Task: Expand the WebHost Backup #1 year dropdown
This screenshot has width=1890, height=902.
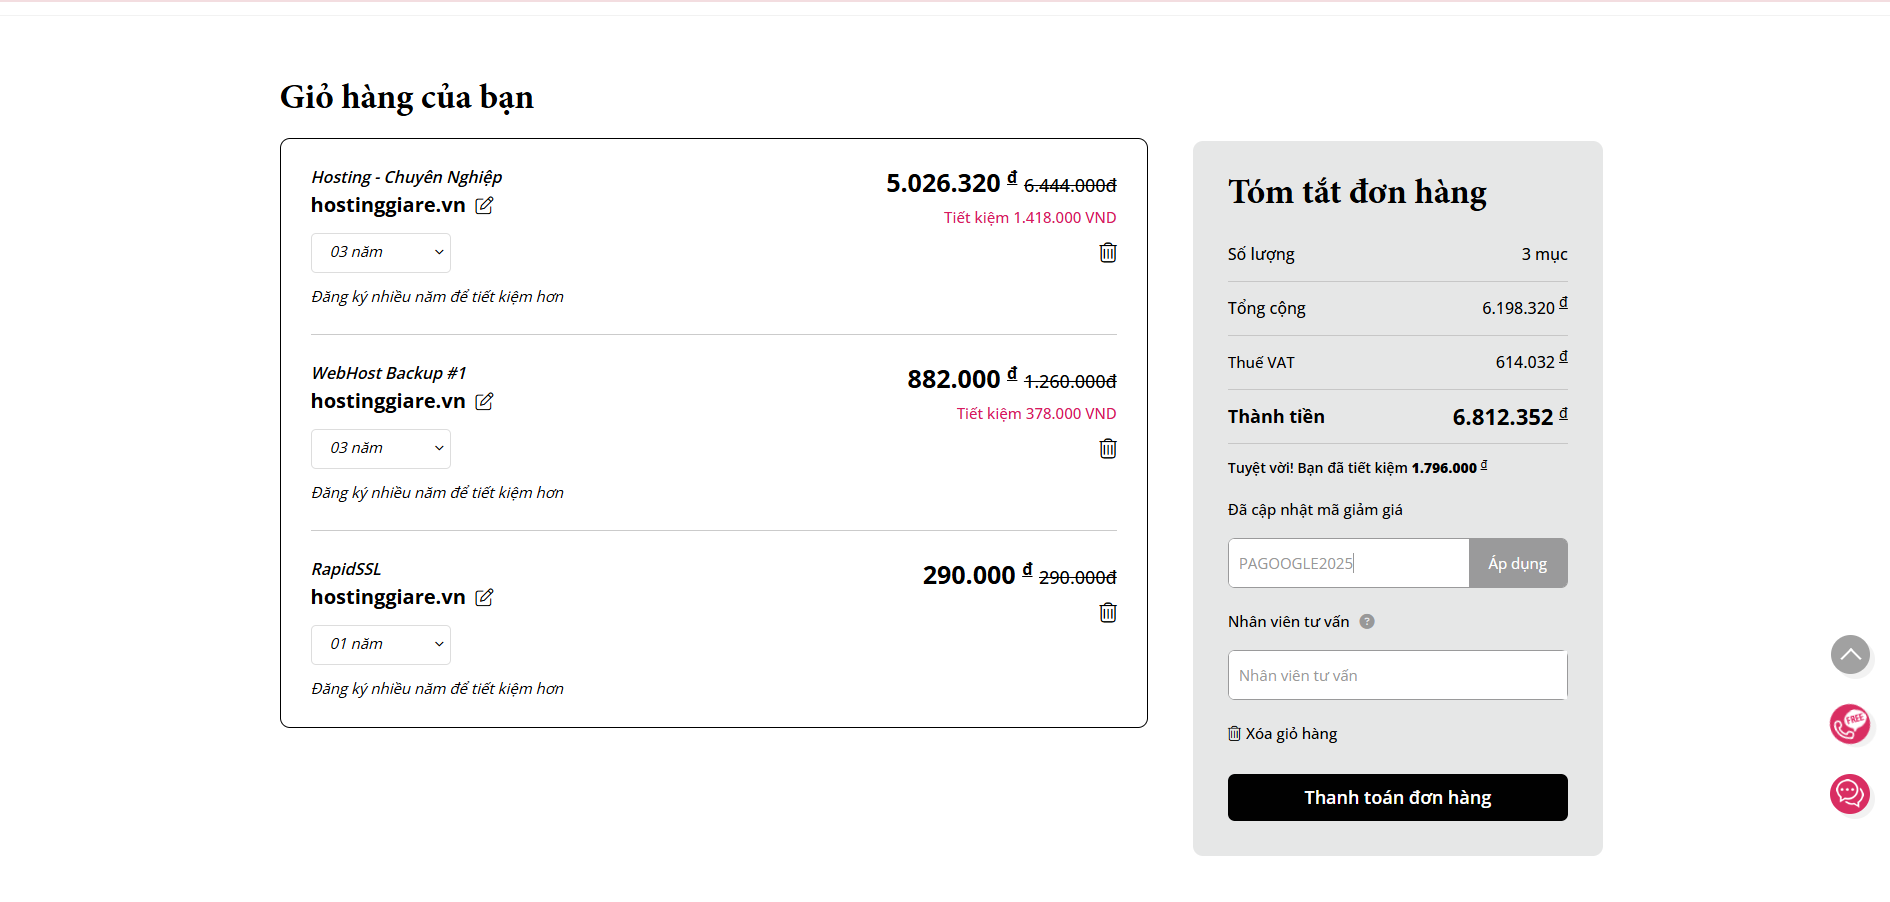Action: tap(381, 449)
